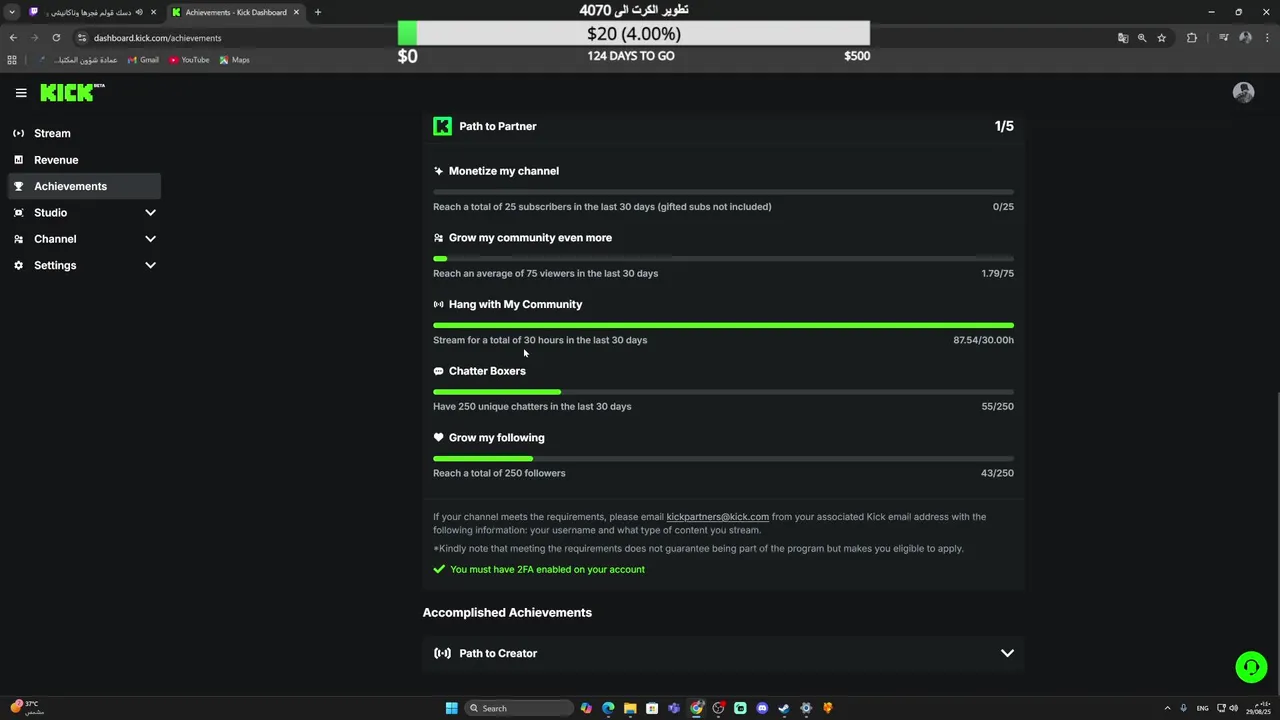1280x720 pixels.
Task: Open the Stream page in sidebar
Action: coord(85,133)
